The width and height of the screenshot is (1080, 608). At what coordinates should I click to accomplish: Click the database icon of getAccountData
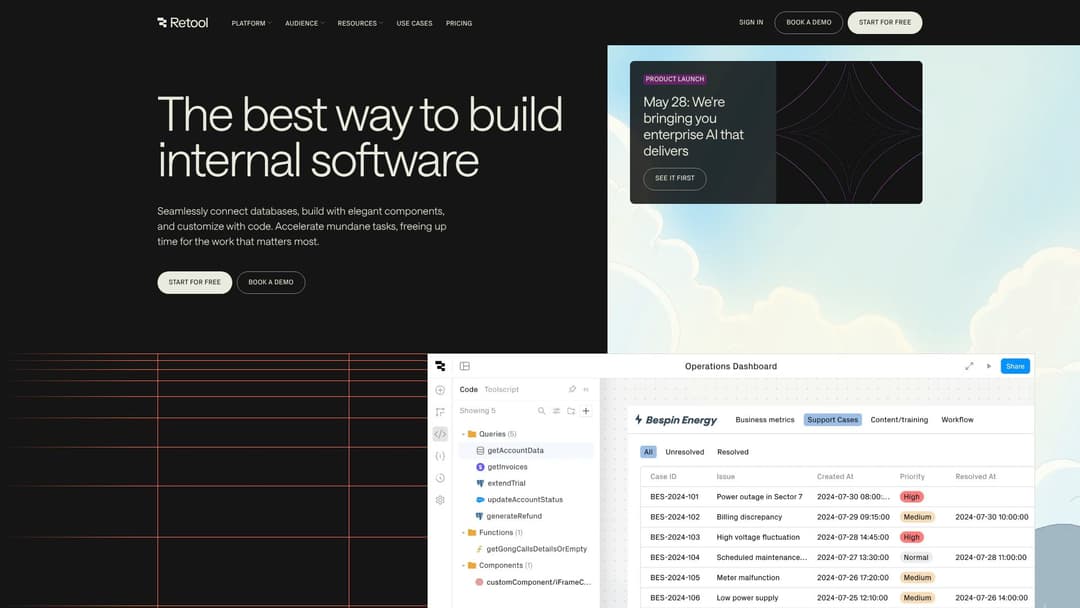click(x=480, y=450)
